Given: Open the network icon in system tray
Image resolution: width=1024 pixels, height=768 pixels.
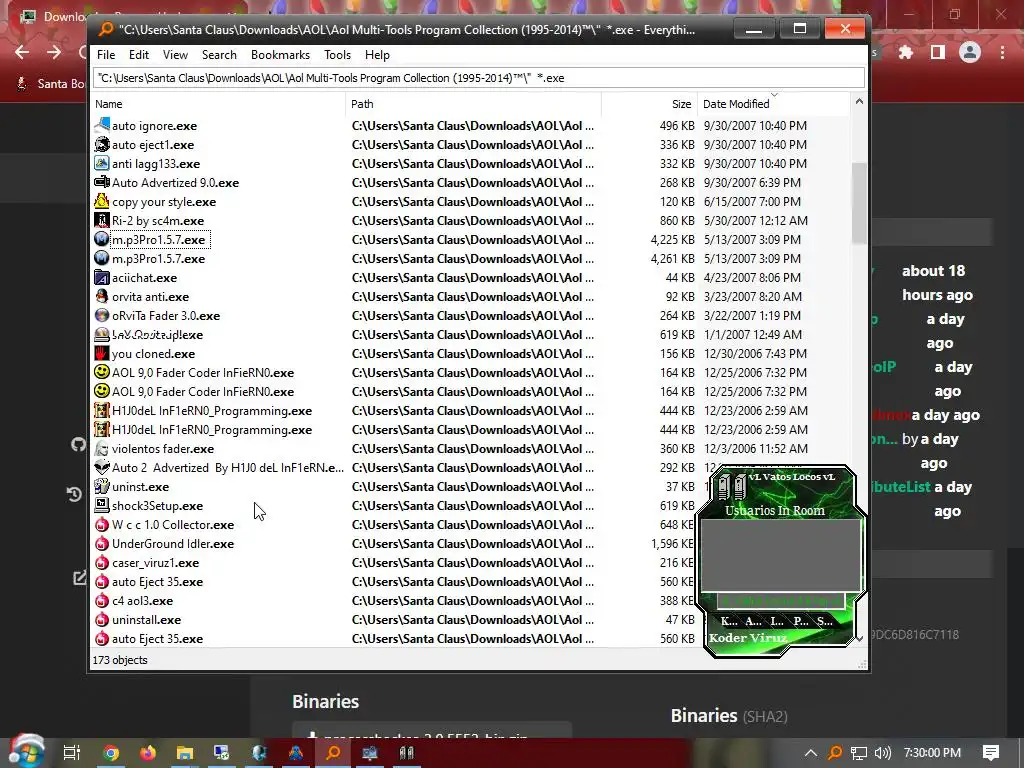Looking at the screenshot, I should (859, 753).
